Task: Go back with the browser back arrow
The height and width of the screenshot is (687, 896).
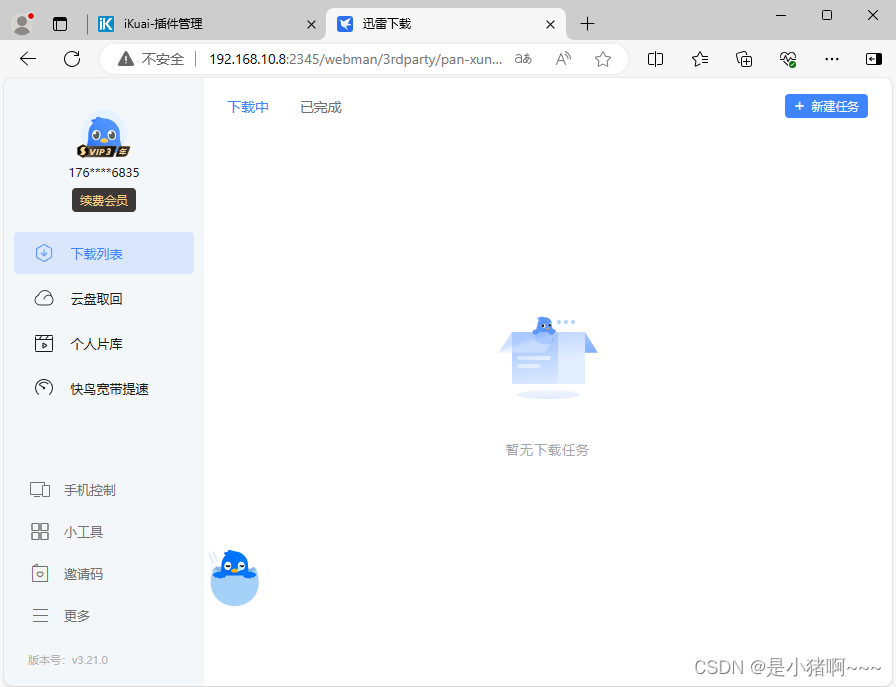Action: tap(28, 59)
